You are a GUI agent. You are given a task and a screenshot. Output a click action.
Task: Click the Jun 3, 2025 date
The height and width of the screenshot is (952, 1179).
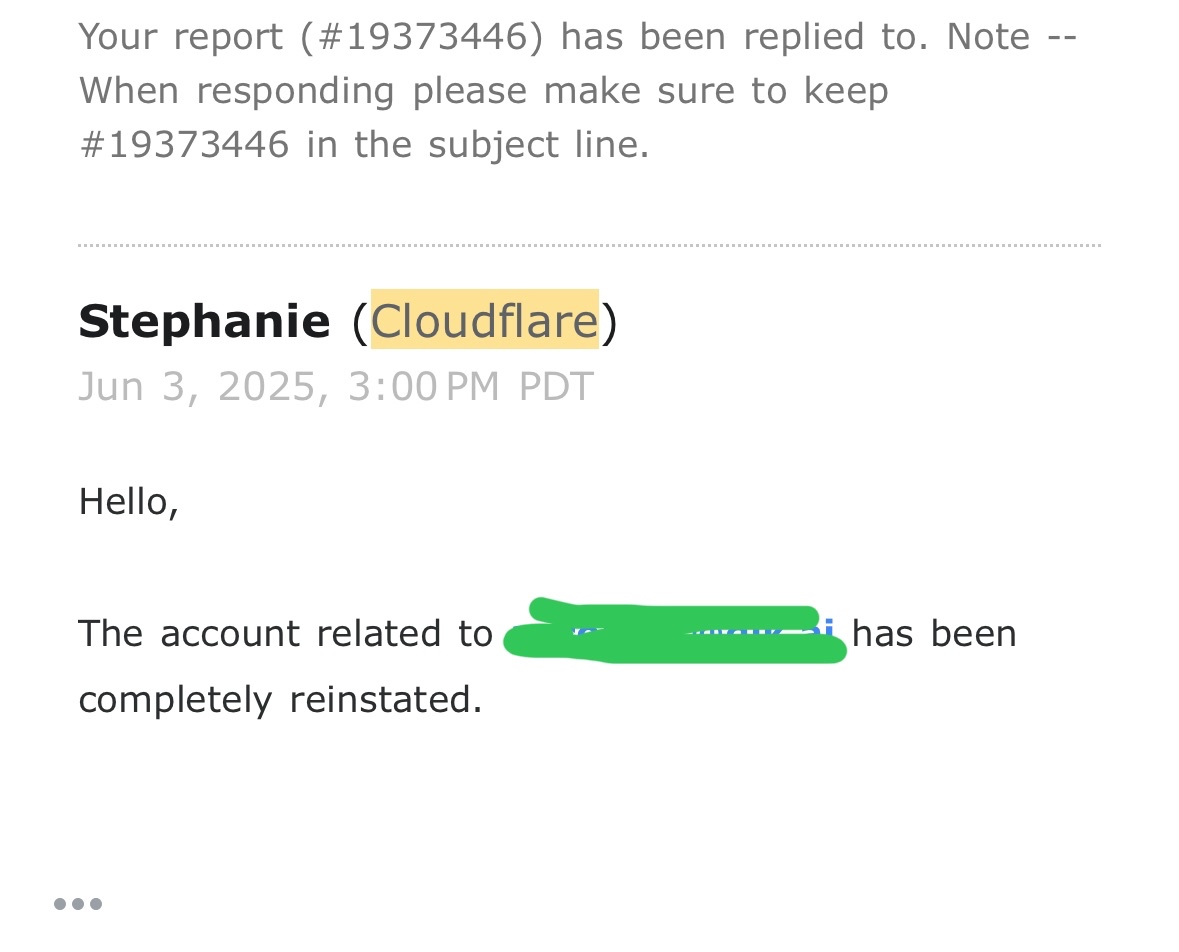(x=203, y=386)
